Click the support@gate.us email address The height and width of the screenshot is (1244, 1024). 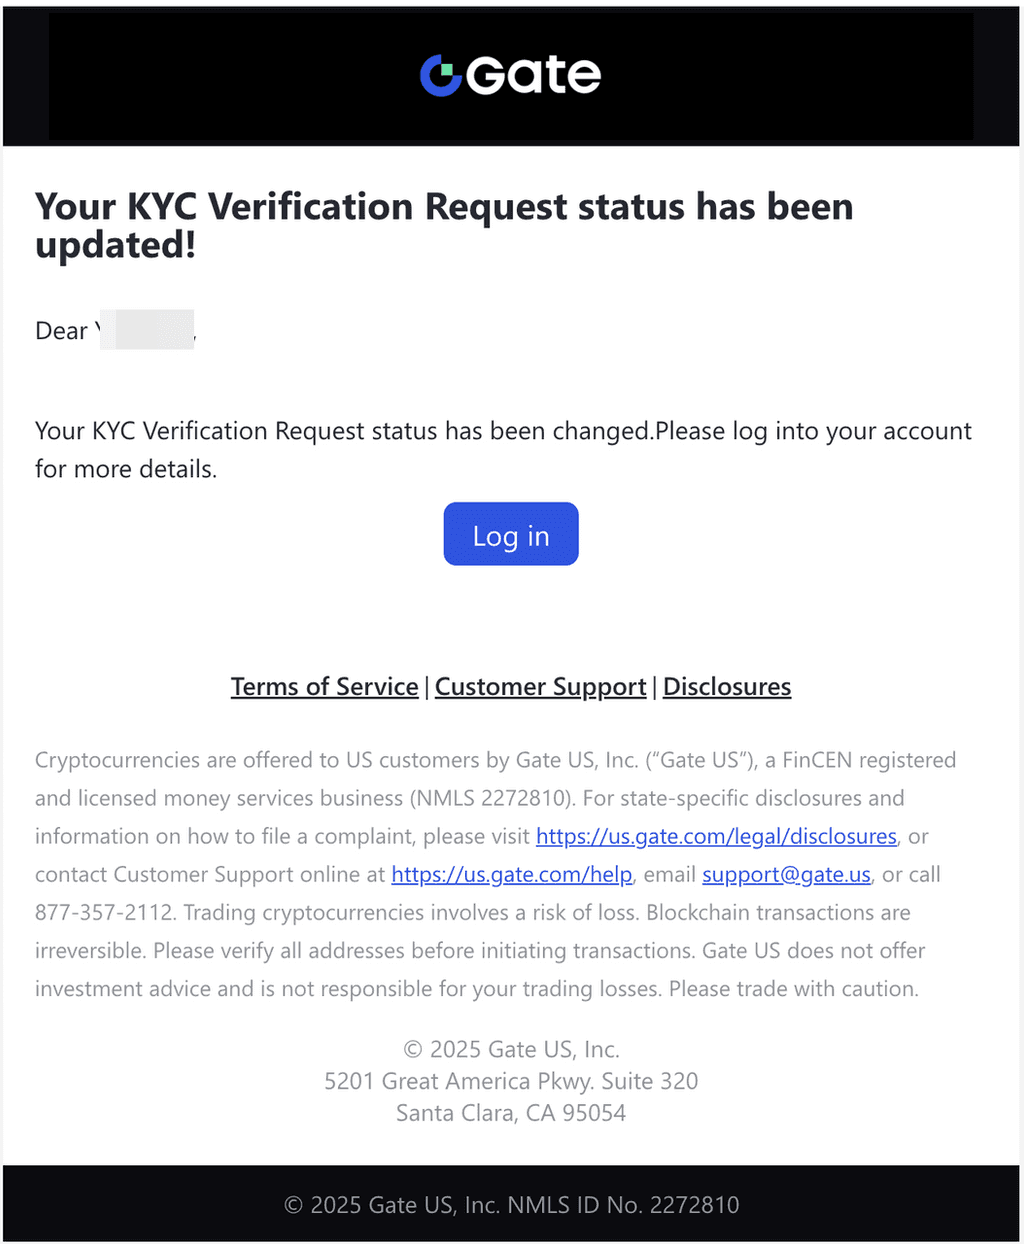786,874
